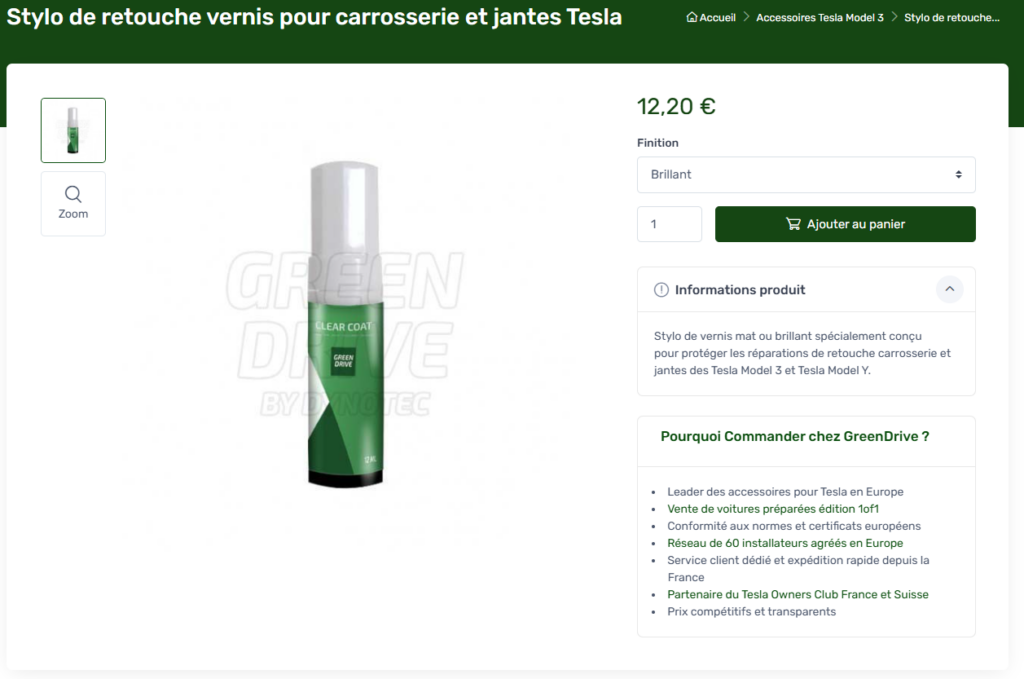This screenshot has height=679, width=1024.
Task: Open Accessoires Tesla Model 3 breadcrumb link
Action: coord(820,18)
